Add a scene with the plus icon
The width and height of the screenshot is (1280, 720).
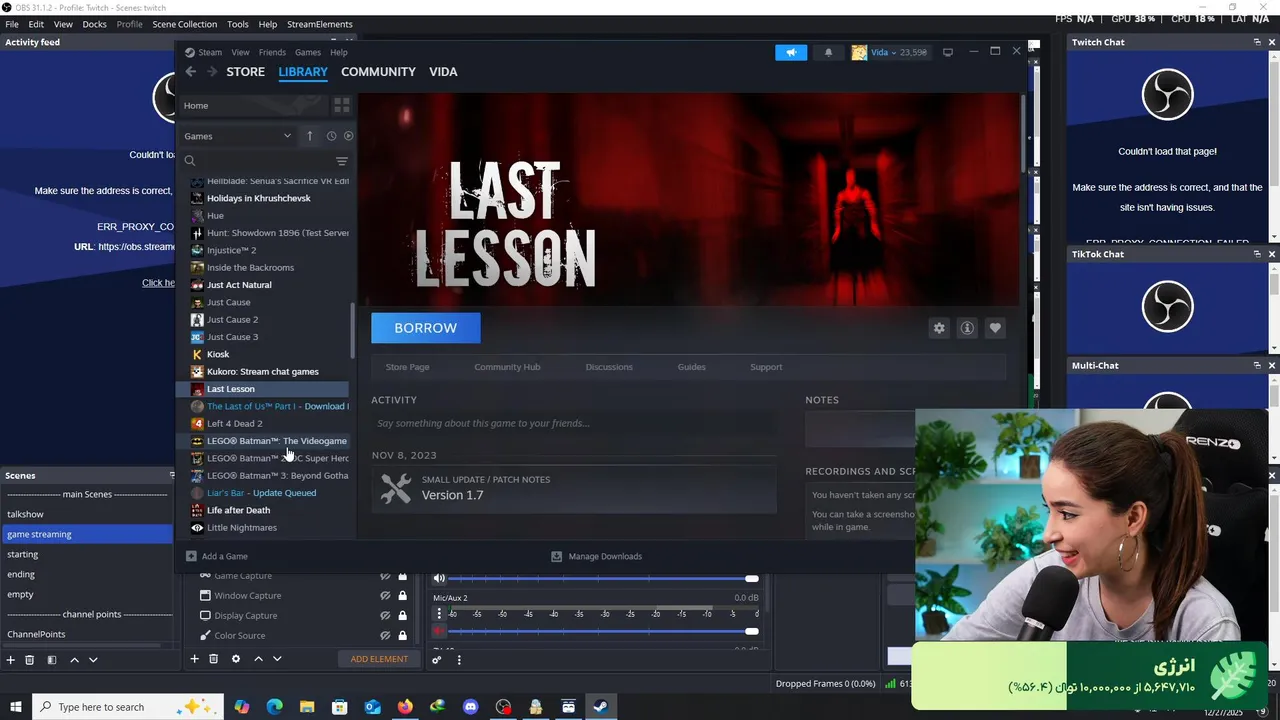point(11,660)
